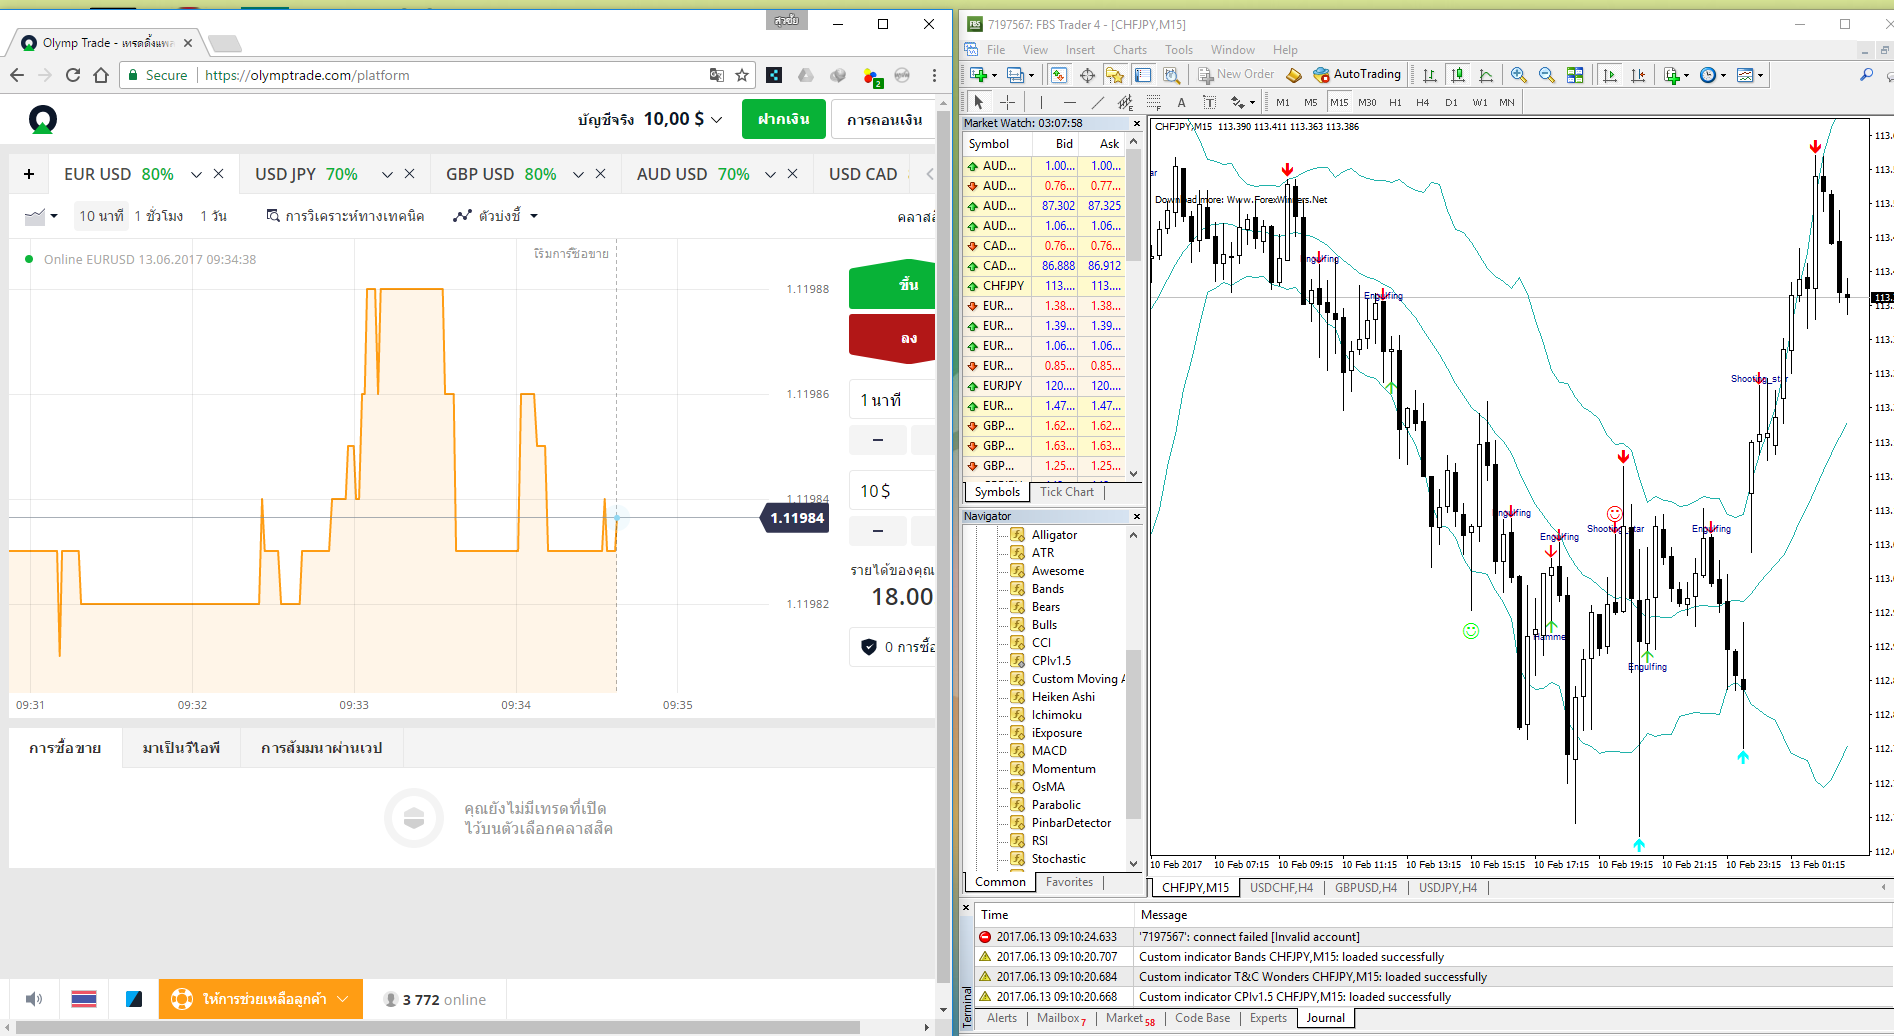Toggle Terminal panel icon in toolbar
This screenshot has height=1036, width=1894.
click(1143, 75)
